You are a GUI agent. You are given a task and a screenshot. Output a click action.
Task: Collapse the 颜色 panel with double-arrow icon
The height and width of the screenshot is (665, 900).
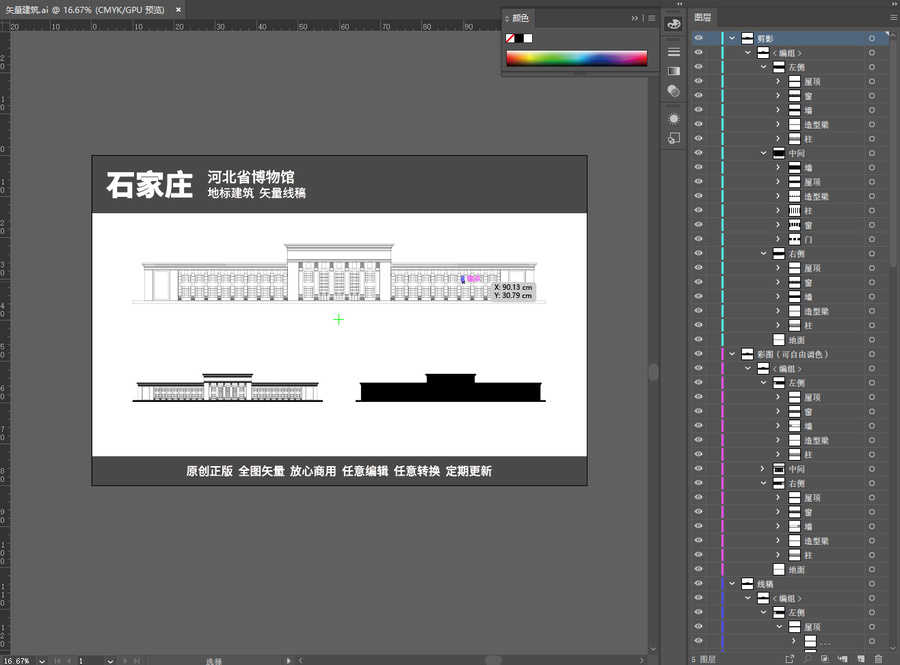click(x=635, y=18)
